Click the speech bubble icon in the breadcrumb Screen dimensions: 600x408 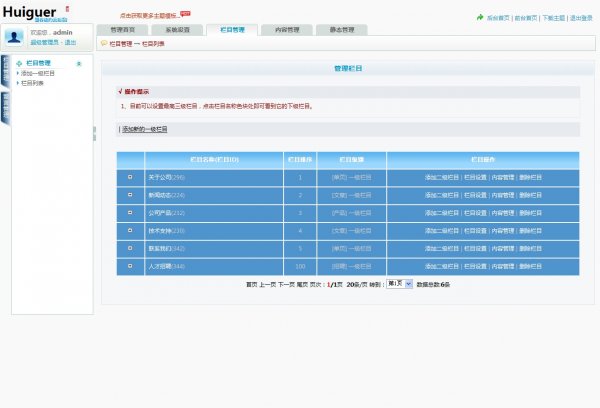pos(104,44)
